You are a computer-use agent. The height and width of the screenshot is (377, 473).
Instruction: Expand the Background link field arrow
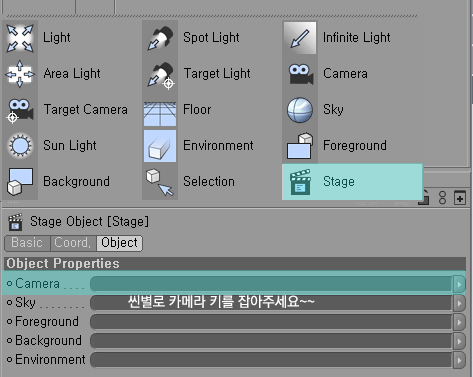click(x=459, y=341)
